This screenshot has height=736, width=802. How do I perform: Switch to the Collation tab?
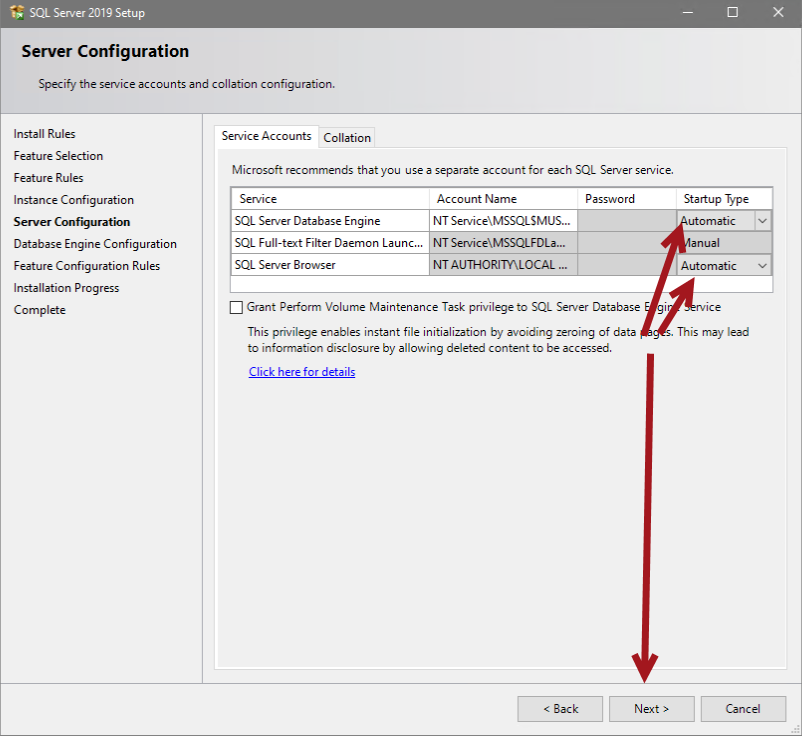click(347, 138)
